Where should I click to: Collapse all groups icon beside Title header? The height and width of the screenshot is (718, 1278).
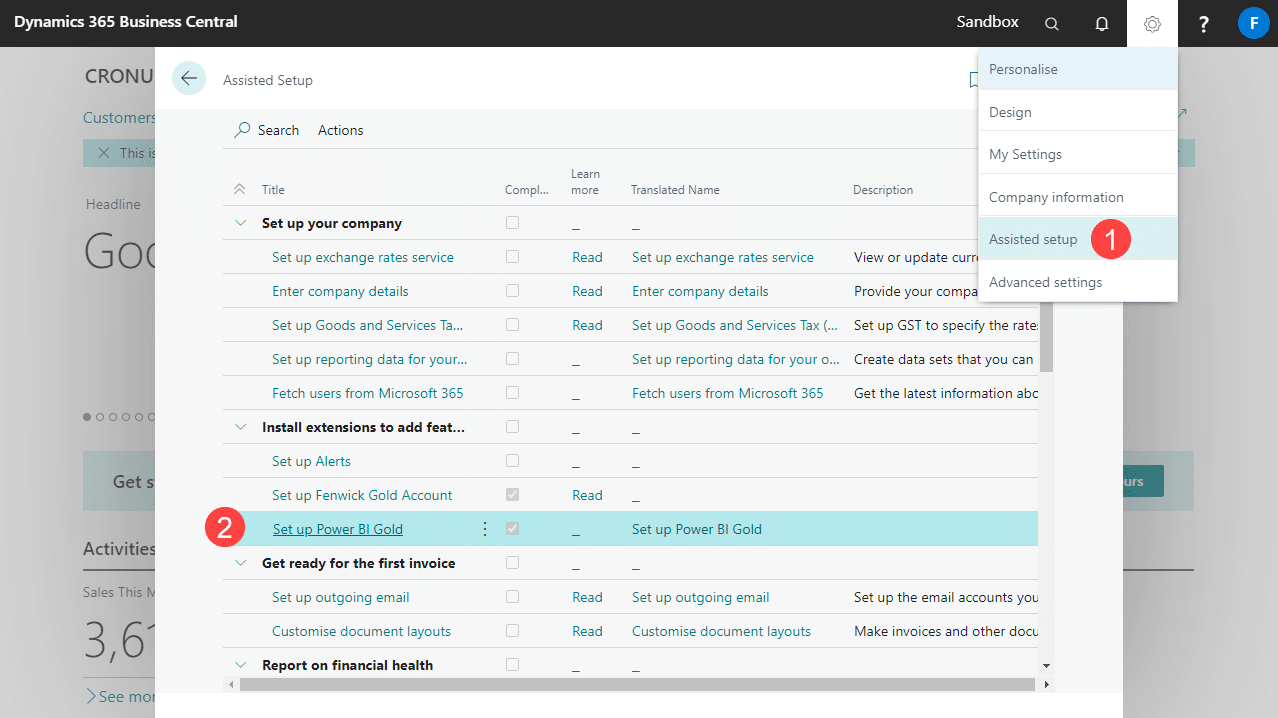239,189
